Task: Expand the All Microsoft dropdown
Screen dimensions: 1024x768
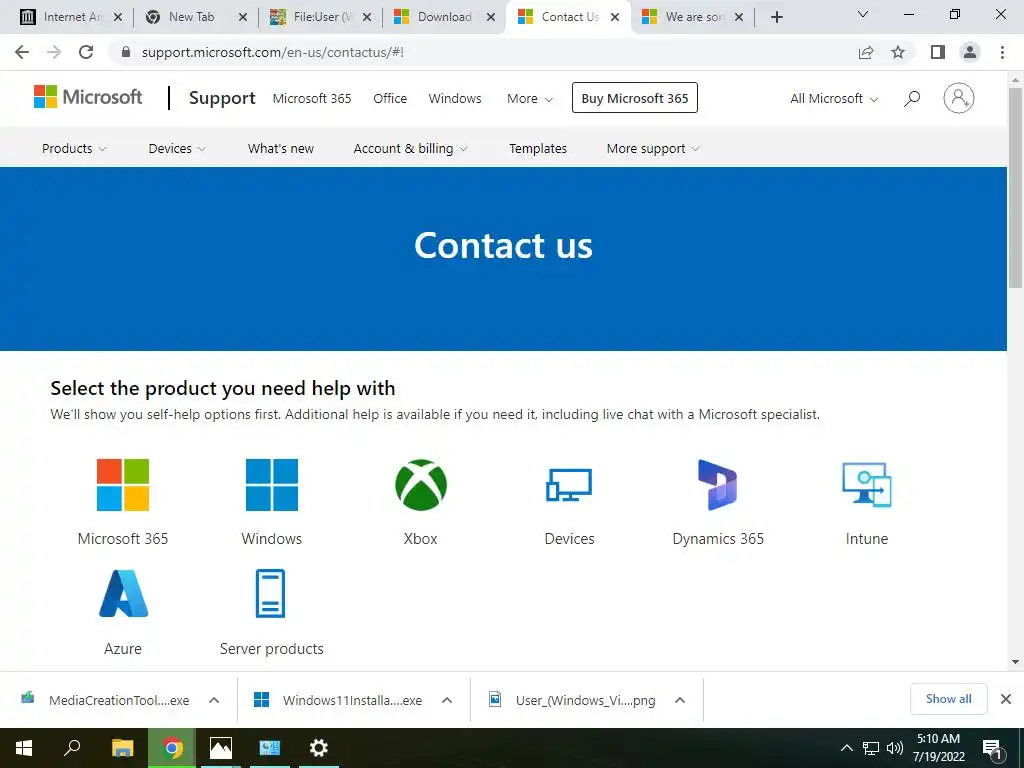Action: tap(834, 99)
